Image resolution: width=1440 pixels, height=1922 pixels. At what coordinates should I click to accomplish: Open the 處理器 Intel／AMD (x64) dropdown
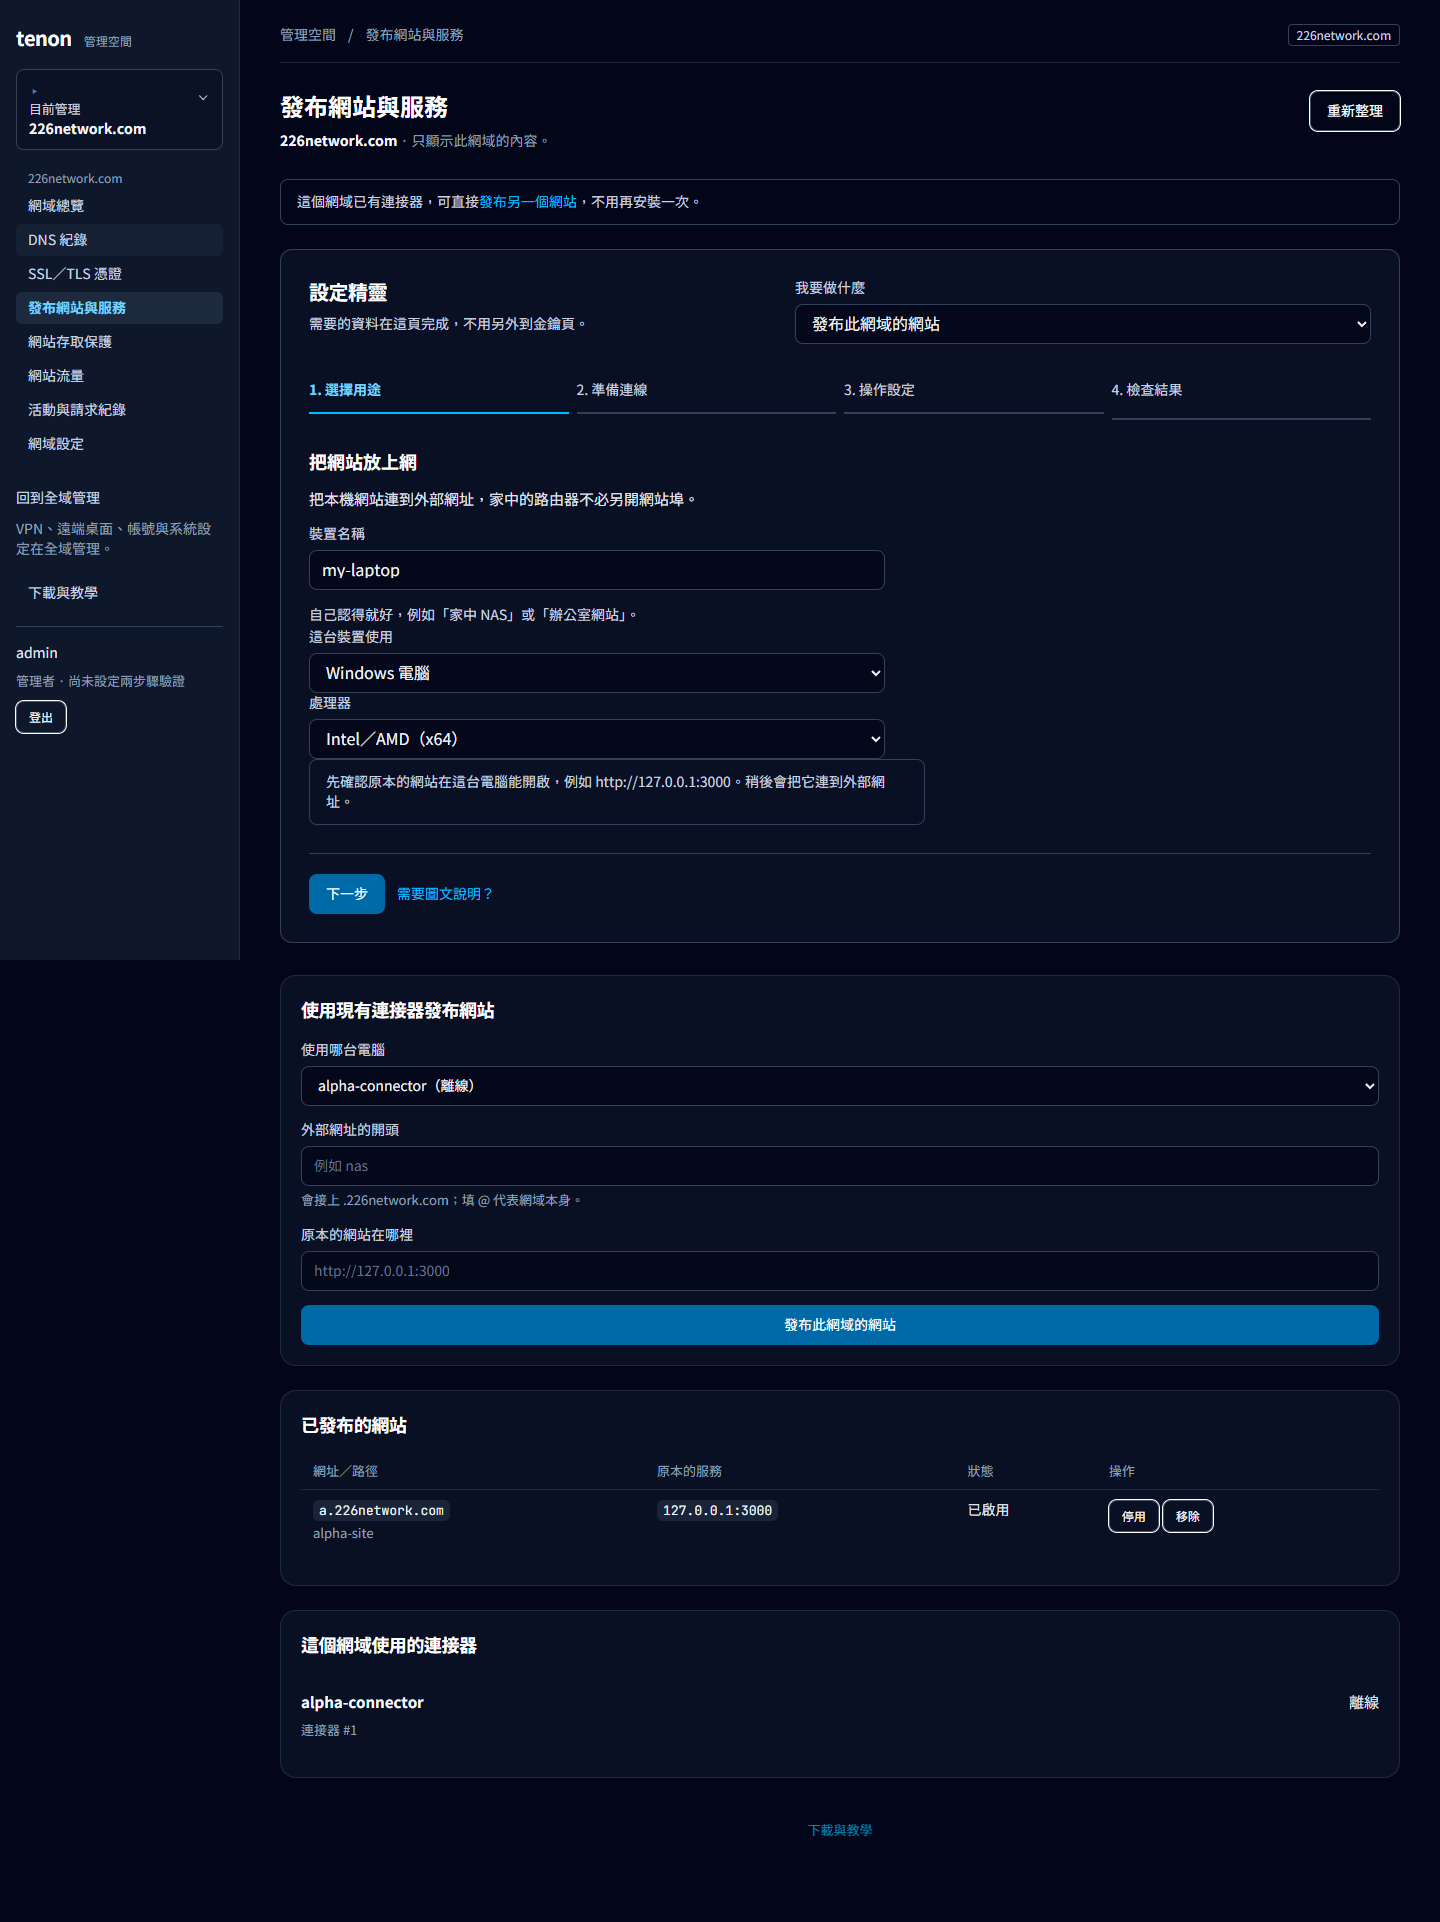(x=596, y=739)
